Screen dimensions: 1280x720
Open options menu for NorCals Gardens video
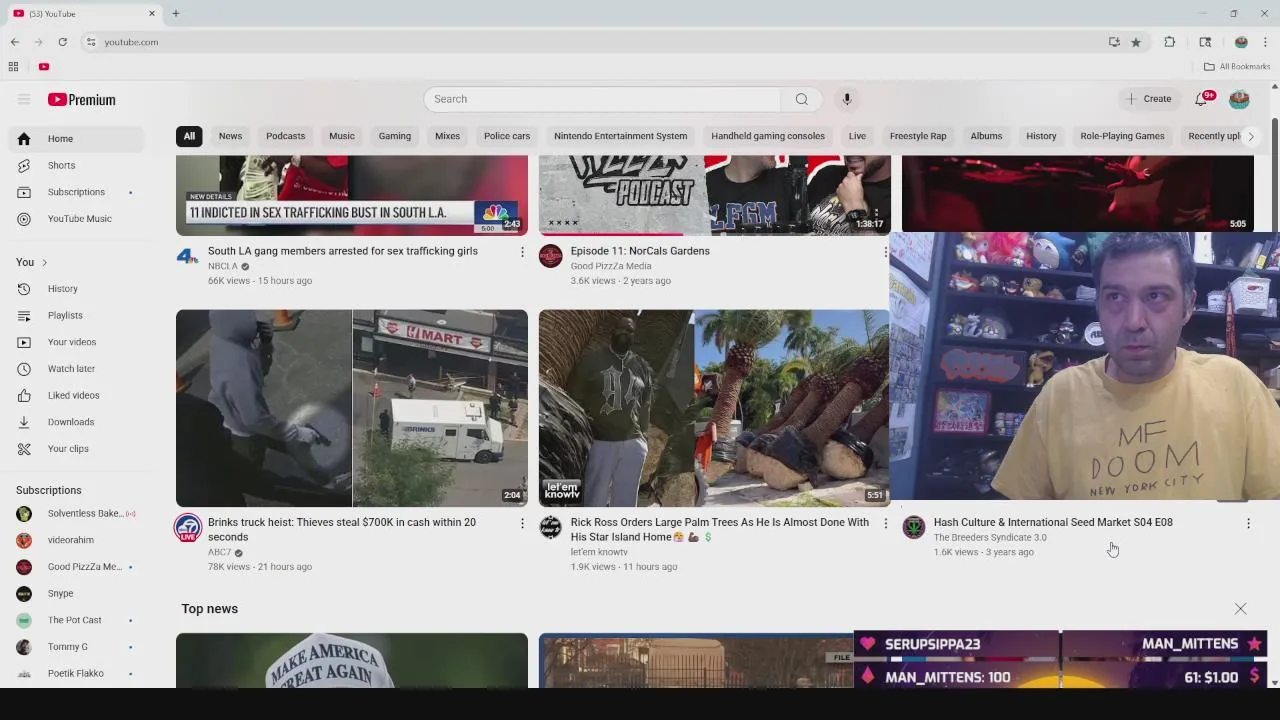tap(885, 252)
